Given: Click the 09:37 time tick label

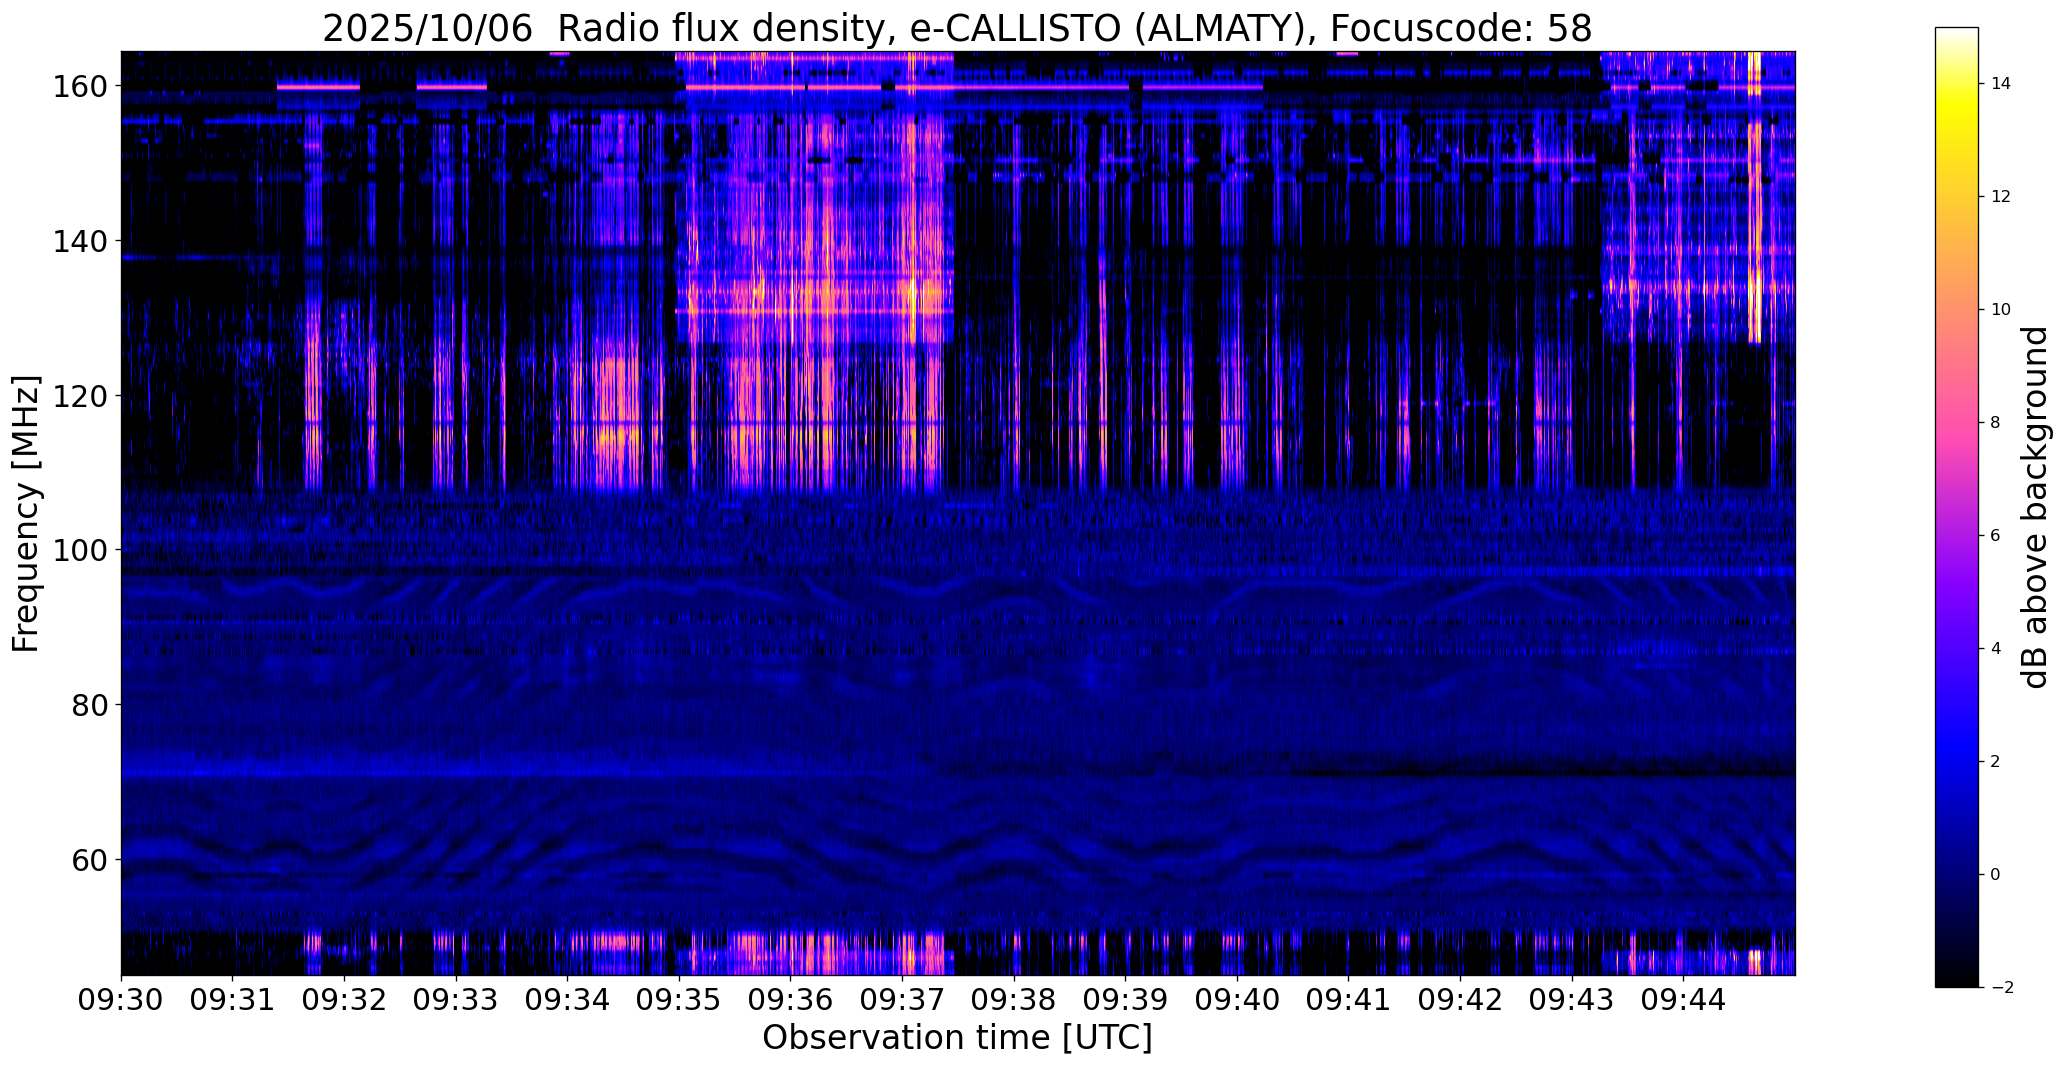Looking at the screenshot, I should point(902,1000).
